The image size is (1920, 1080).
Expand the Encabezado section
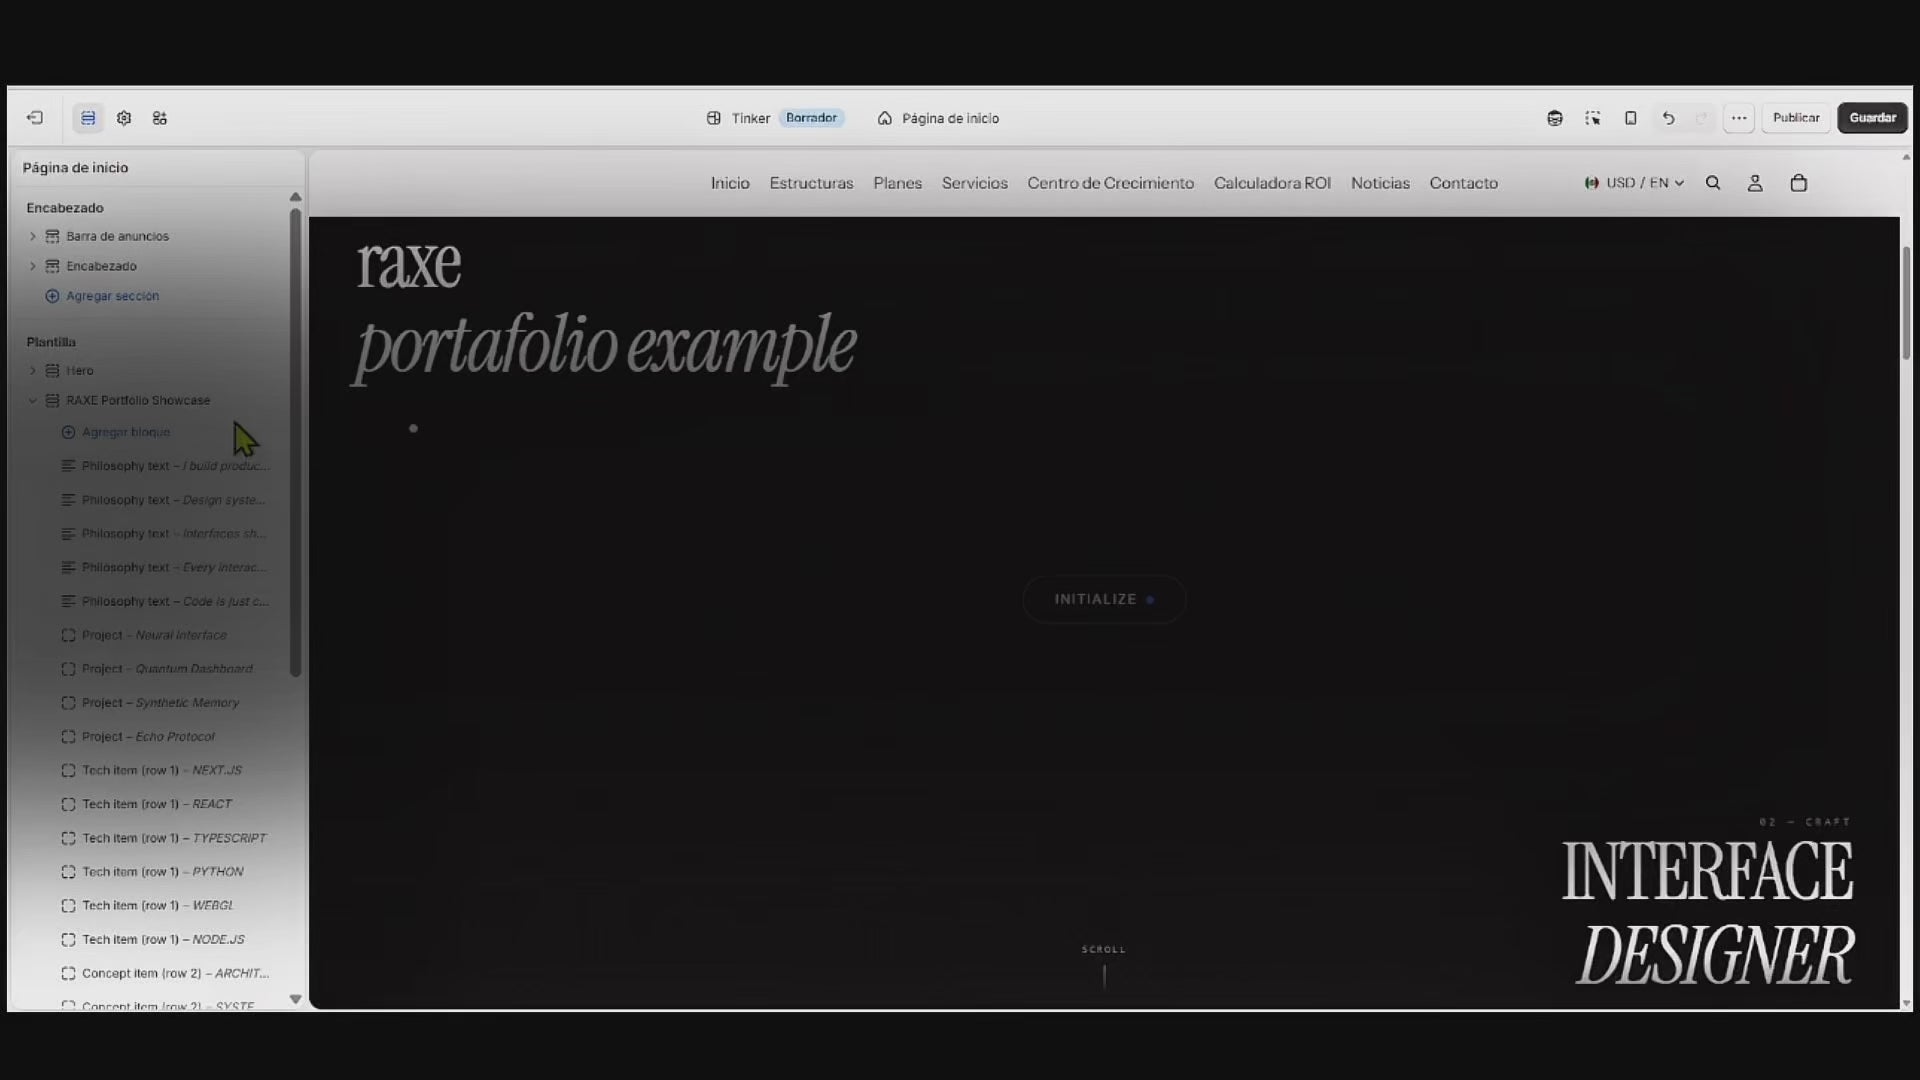[x=33, y=266]
